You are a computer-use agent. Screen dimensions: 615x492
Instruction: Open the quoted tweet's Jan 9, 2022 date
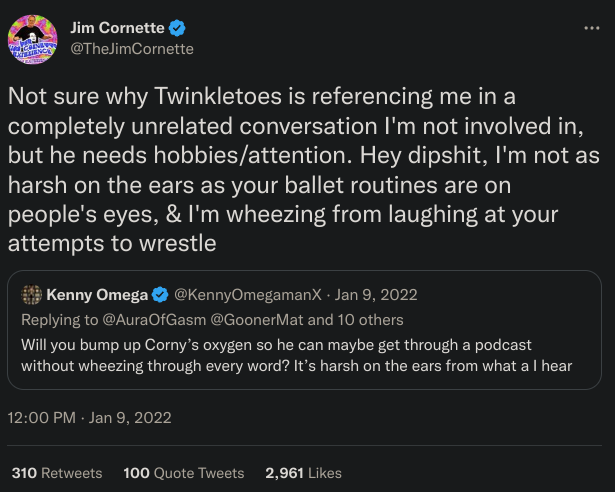coord(378,295)
